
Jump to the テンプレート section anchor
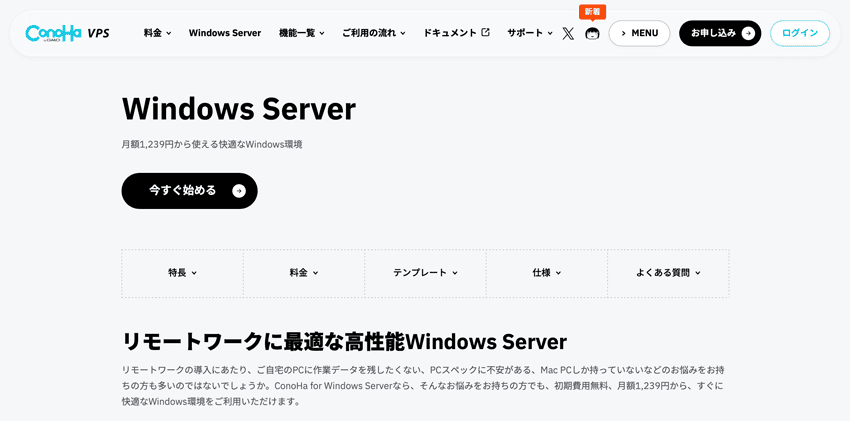click(x=425, y=273)
